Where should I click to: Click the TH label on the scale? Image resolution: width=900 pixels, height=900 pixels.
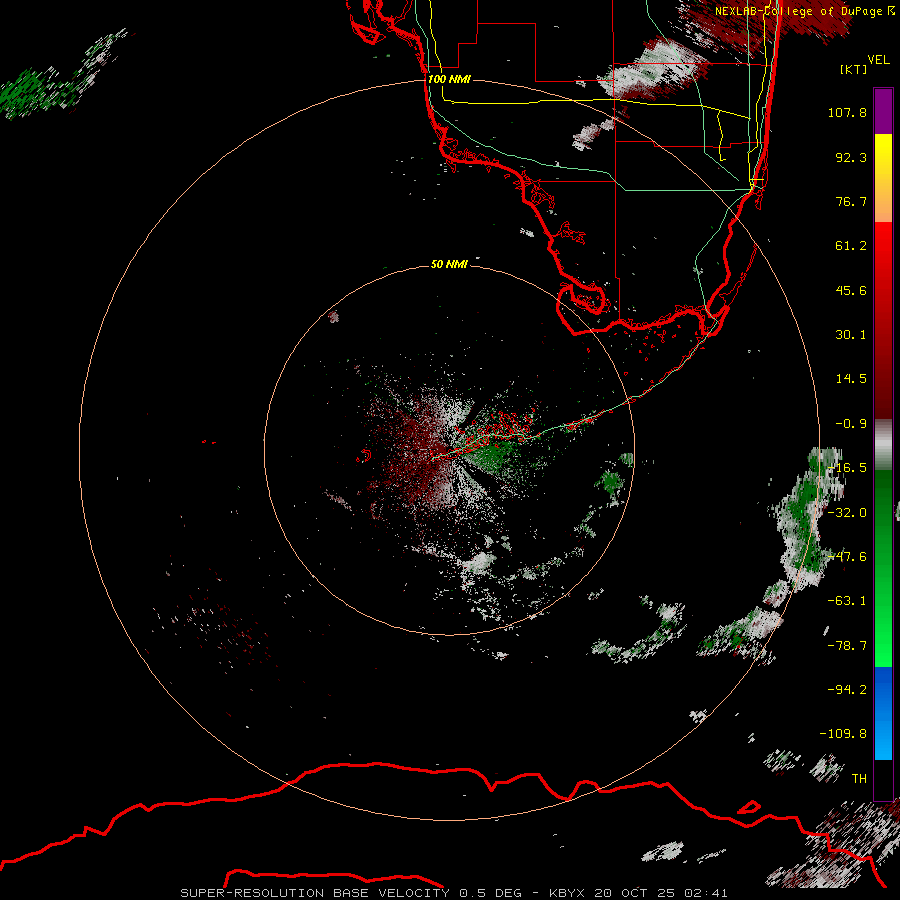(859, 779)
